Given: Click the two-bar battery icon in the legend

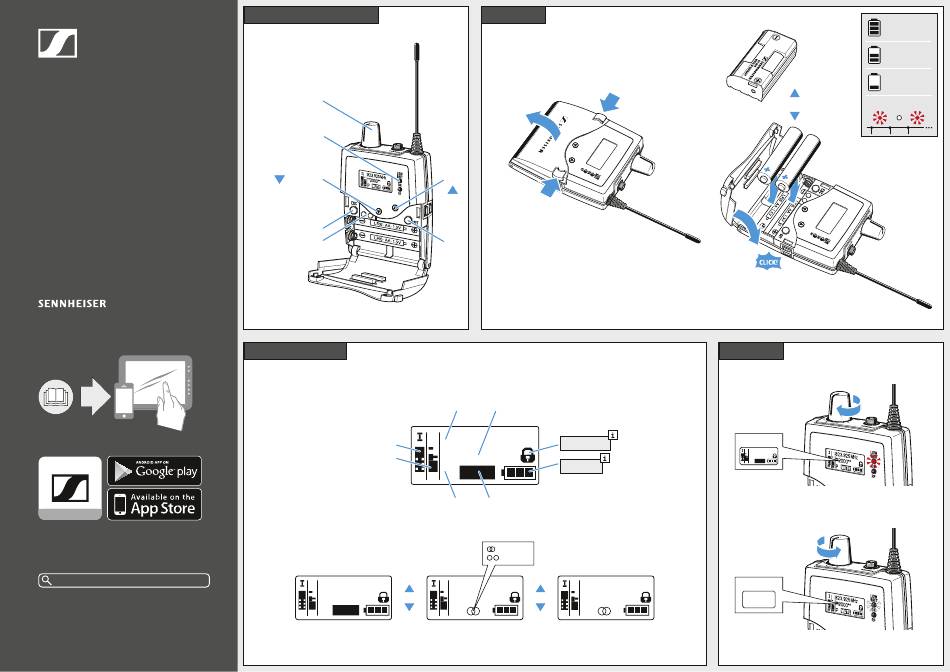Looking at the screenshot, I should (x=874, y=55).
